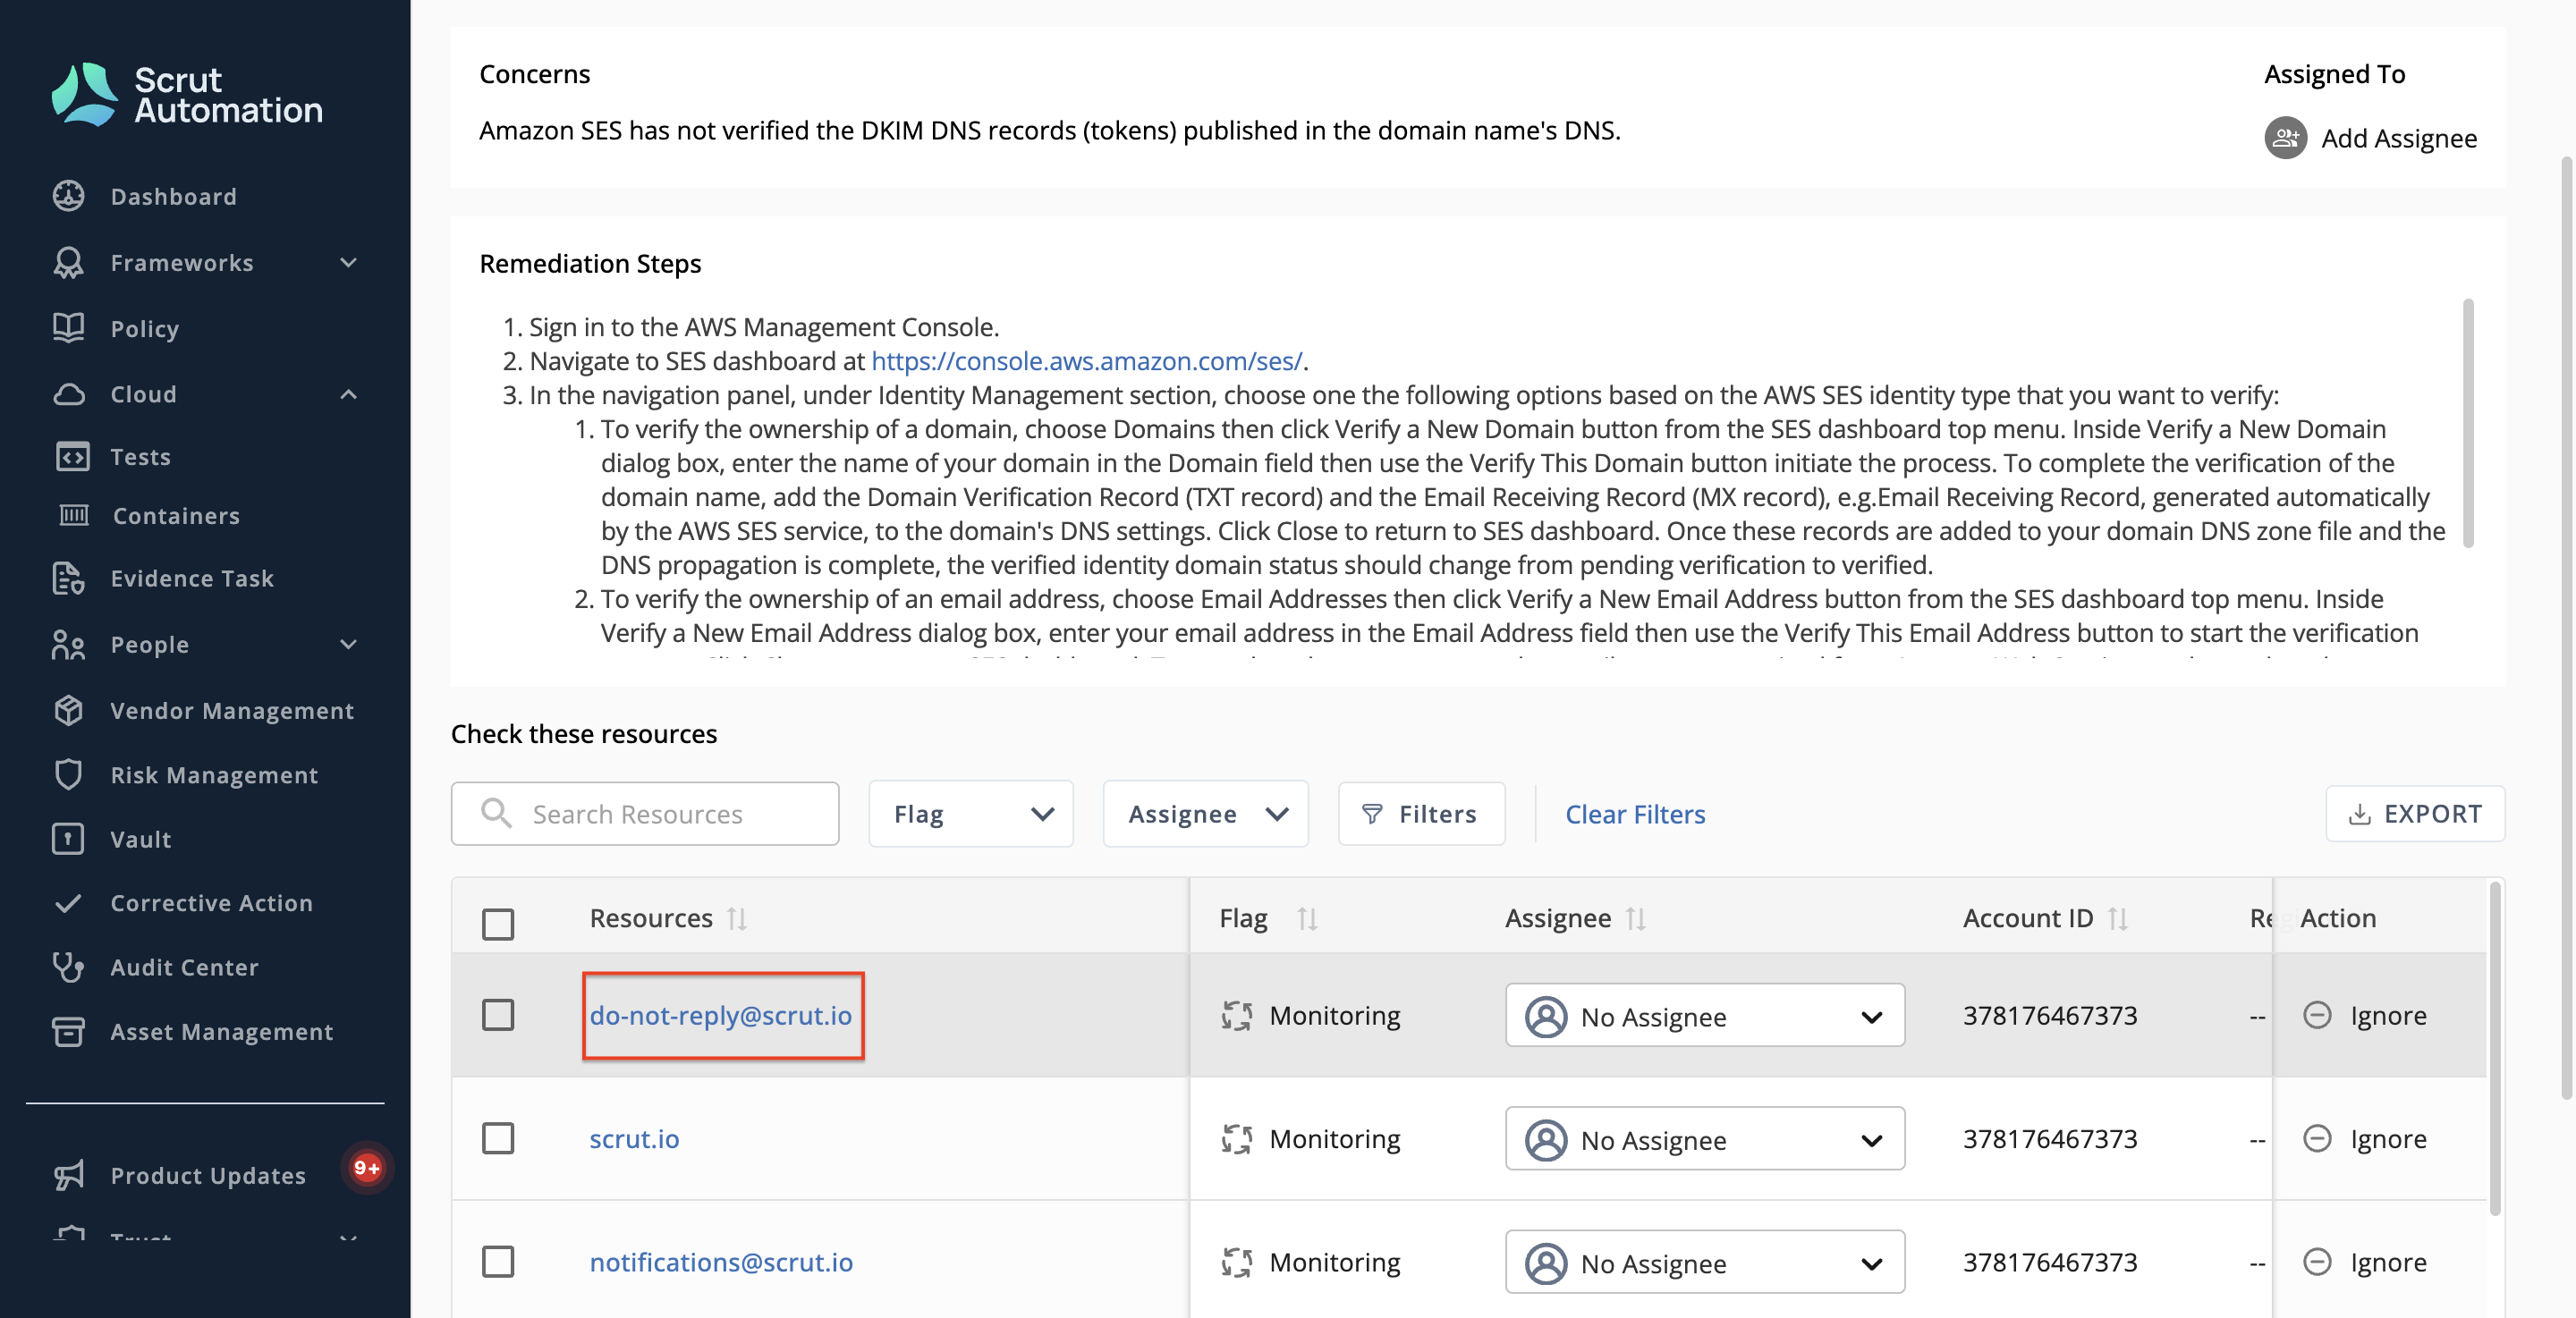Click Monitoring flag icon for scrut.io row
This screenshot has height=1318, width=2576.
[x=1237, y=1138]
